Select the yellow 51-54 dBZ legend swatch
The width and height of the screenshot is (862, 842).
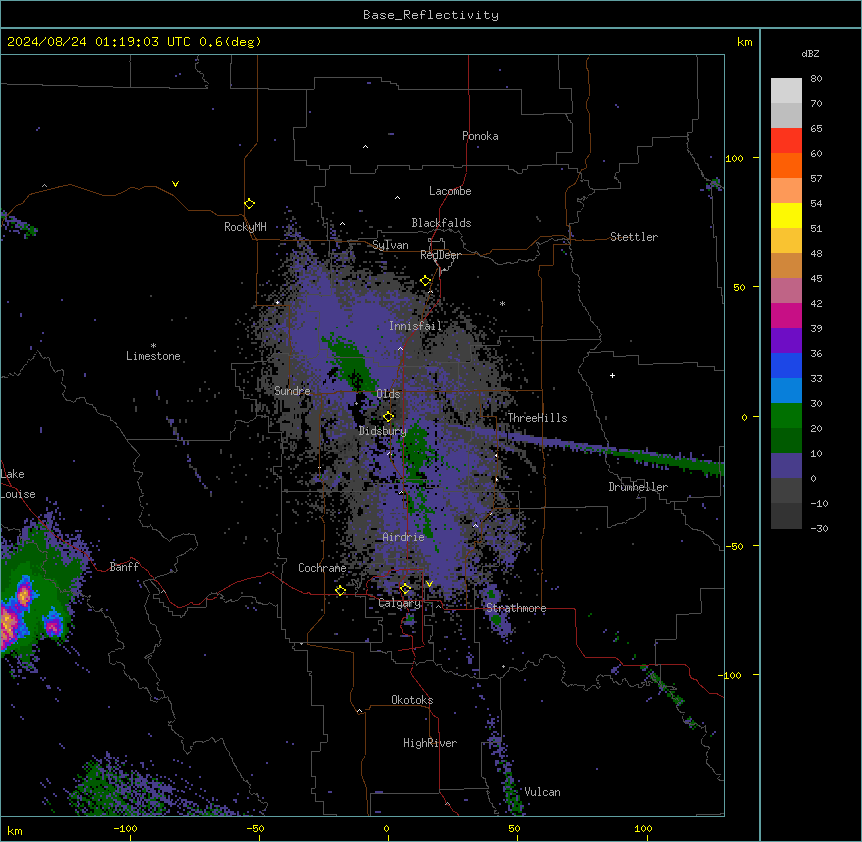786,215
